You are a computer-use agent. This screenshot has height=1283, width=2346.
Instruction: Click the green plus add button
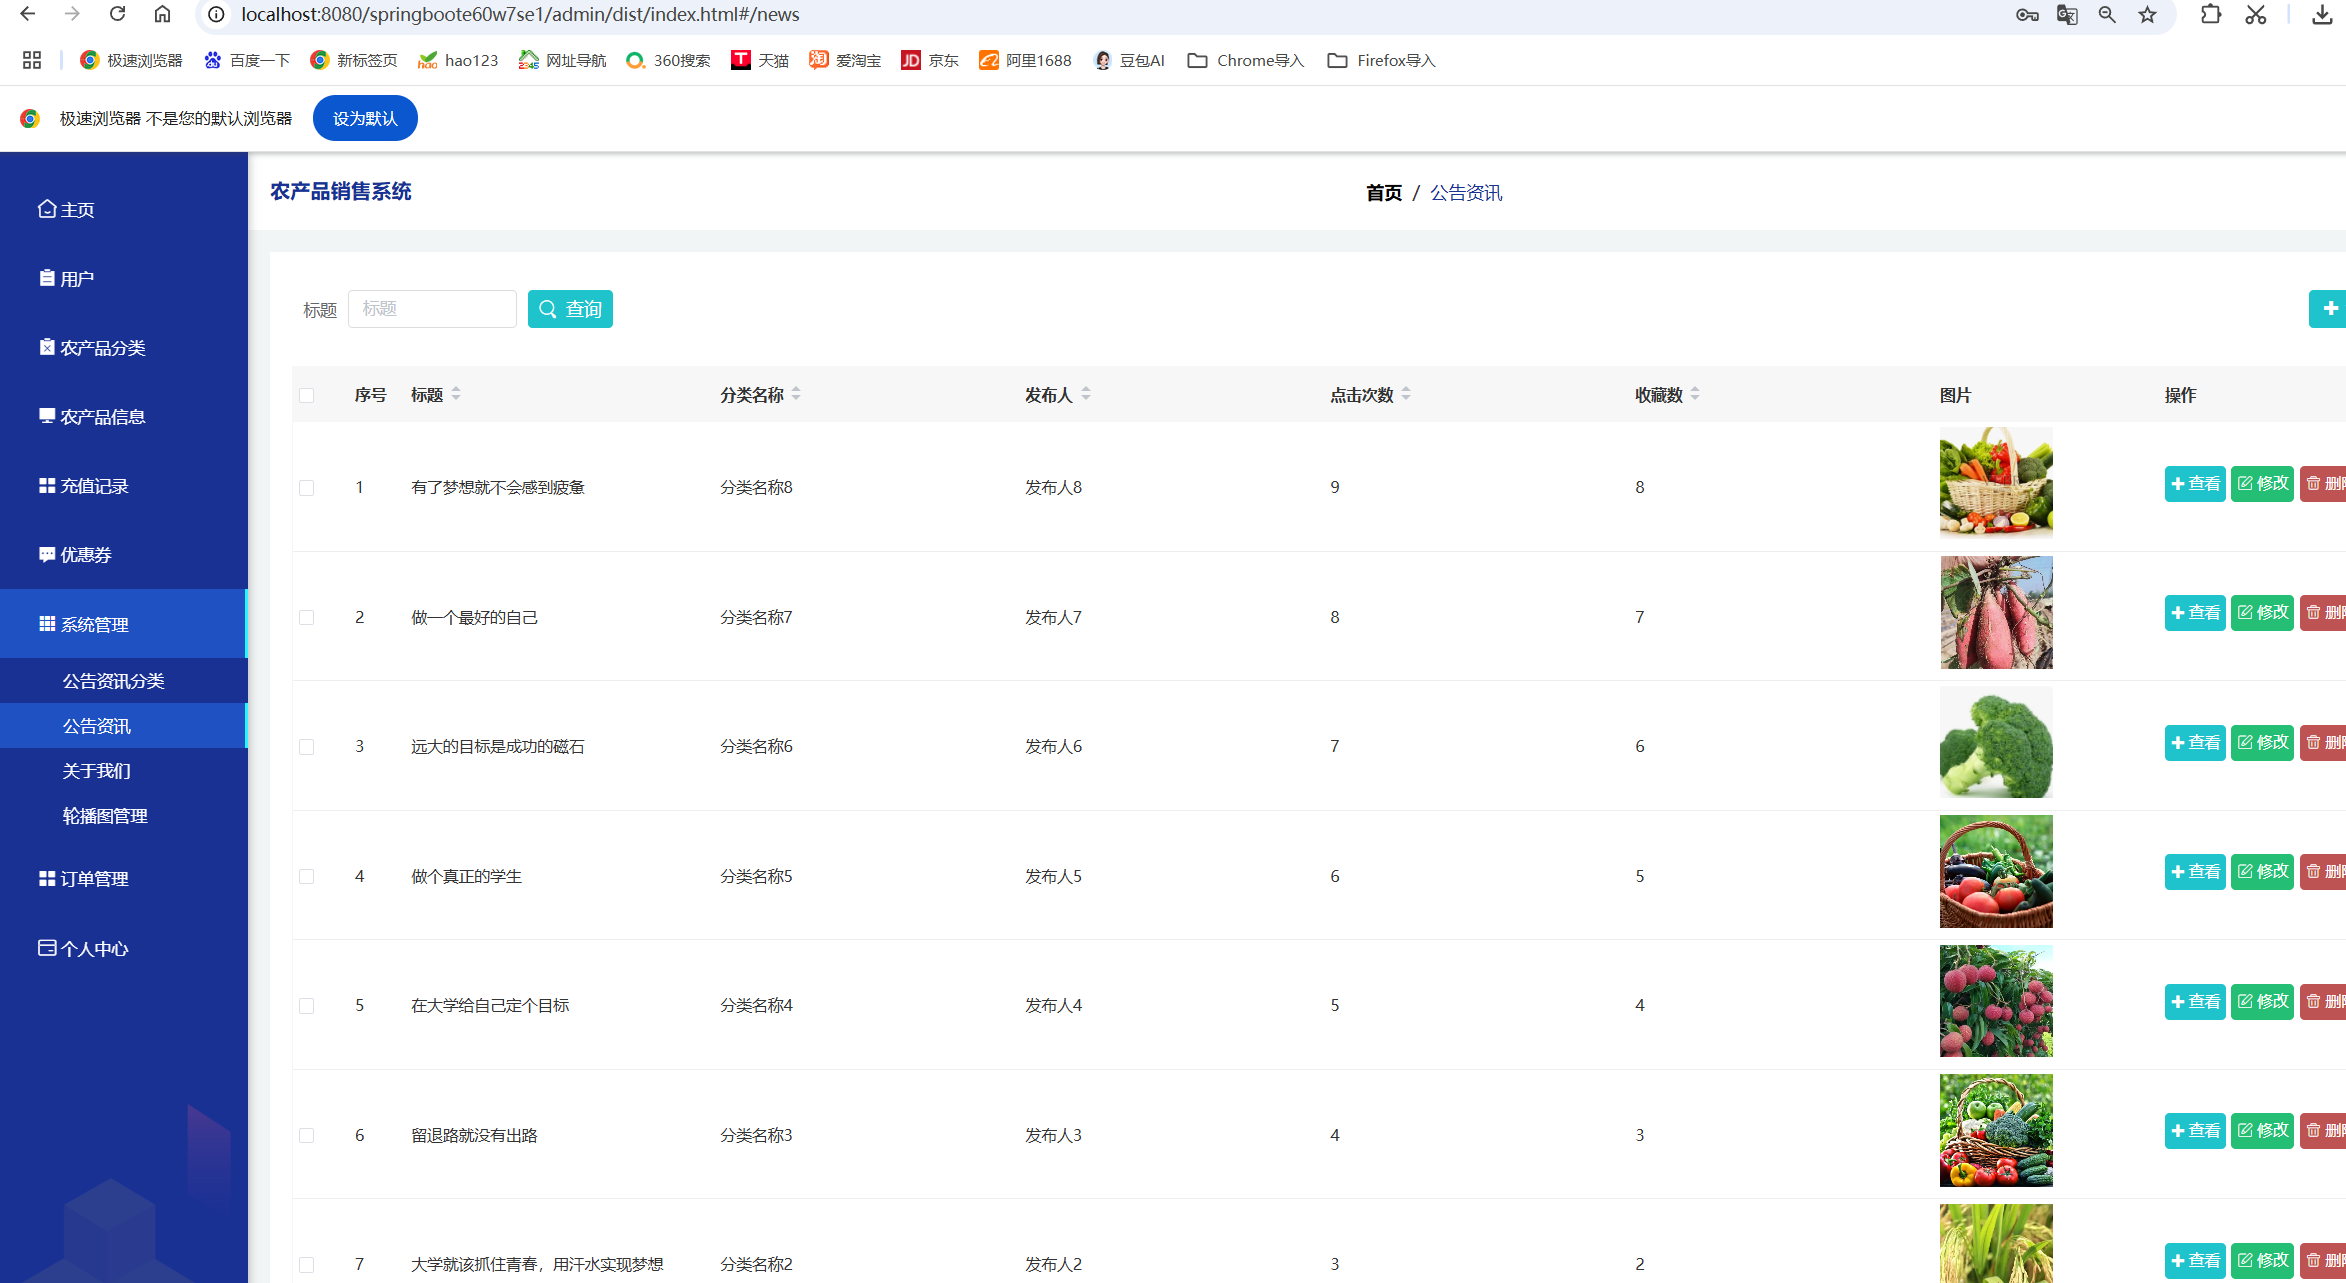[2329, 309]
